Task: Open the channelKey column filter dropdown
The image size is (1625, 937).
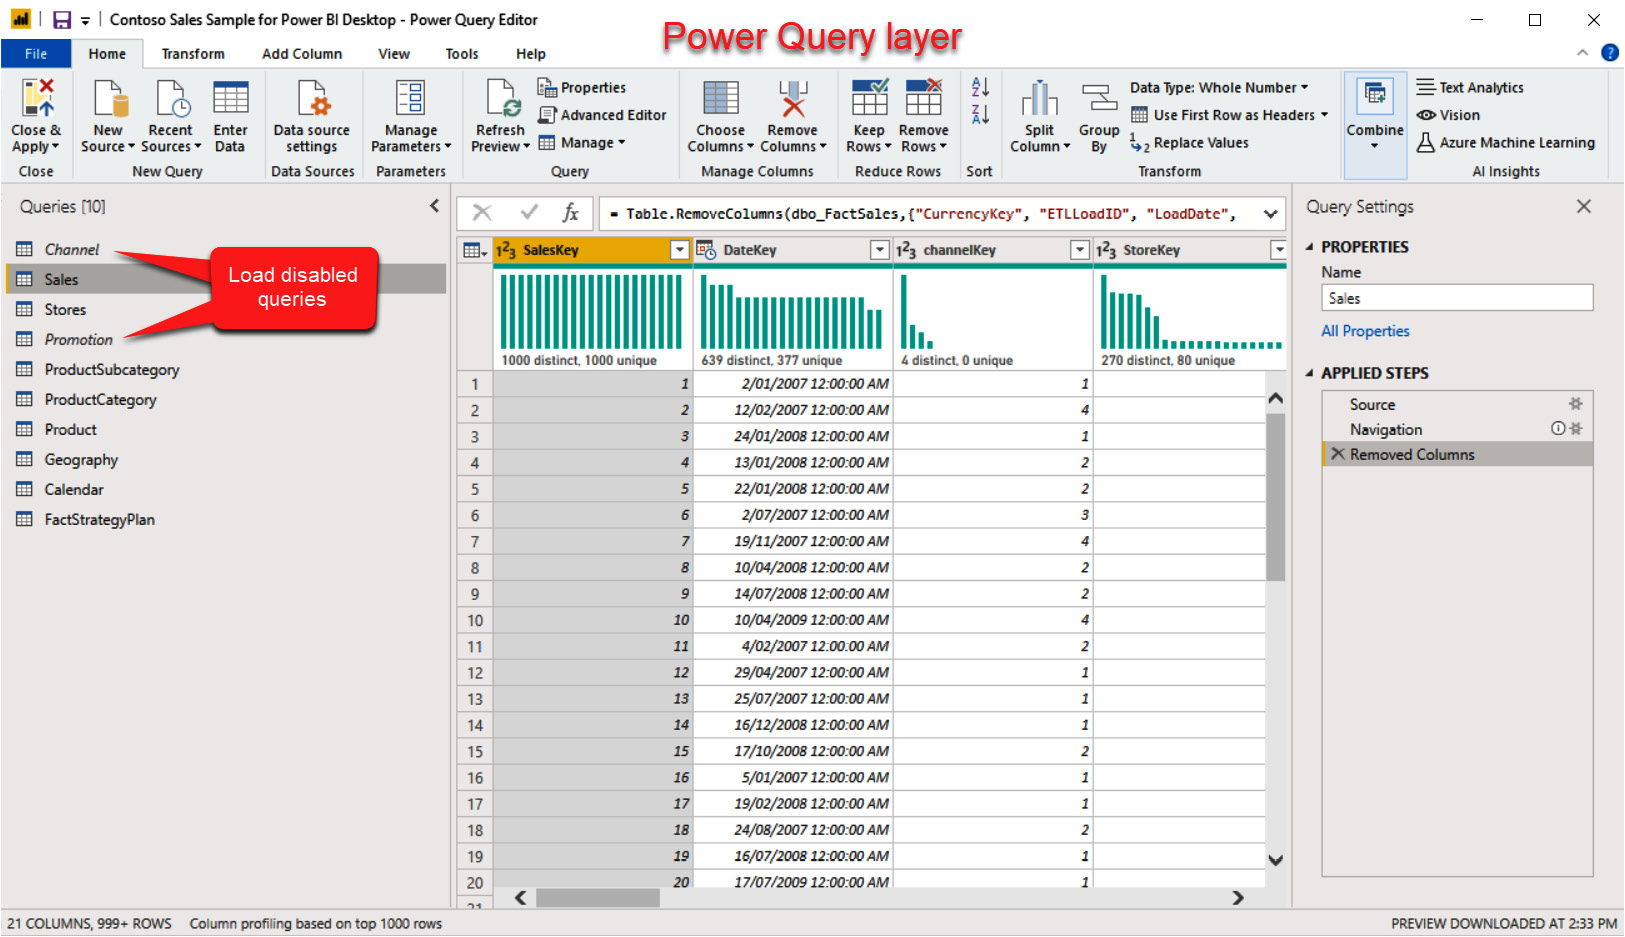Action: [1080, 250]
